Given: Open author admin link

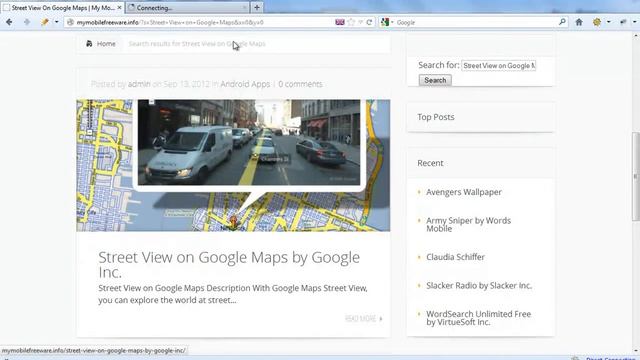Looking at the screenshot, I should coord(139,84).
